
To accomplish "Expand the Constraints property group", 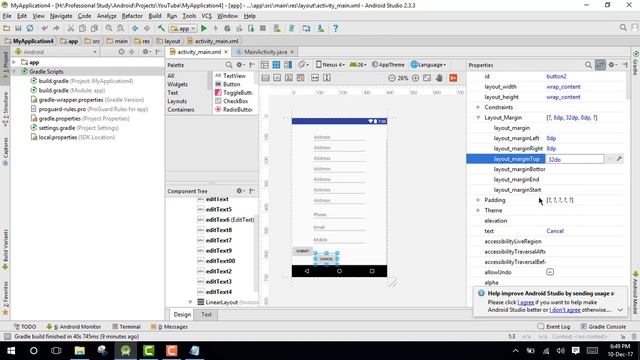I will point(478,107).
